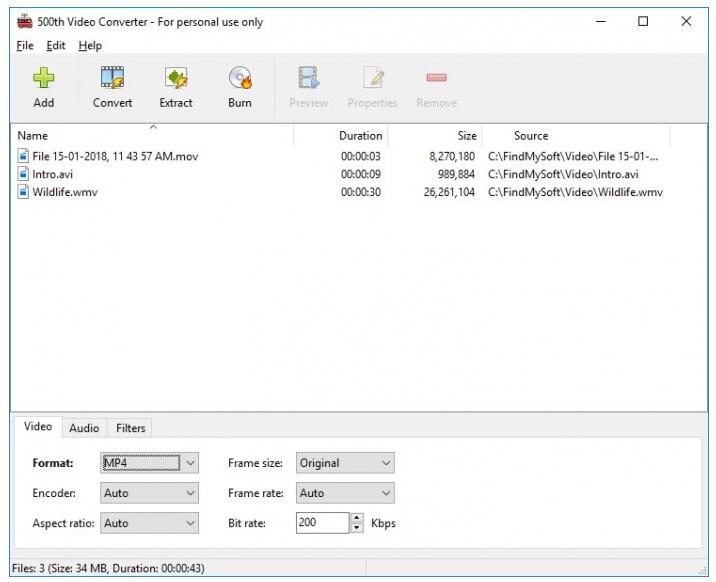Expand the Frame size dropdown
The width and height of the screenshot is (716, 582).
(345, 463)
